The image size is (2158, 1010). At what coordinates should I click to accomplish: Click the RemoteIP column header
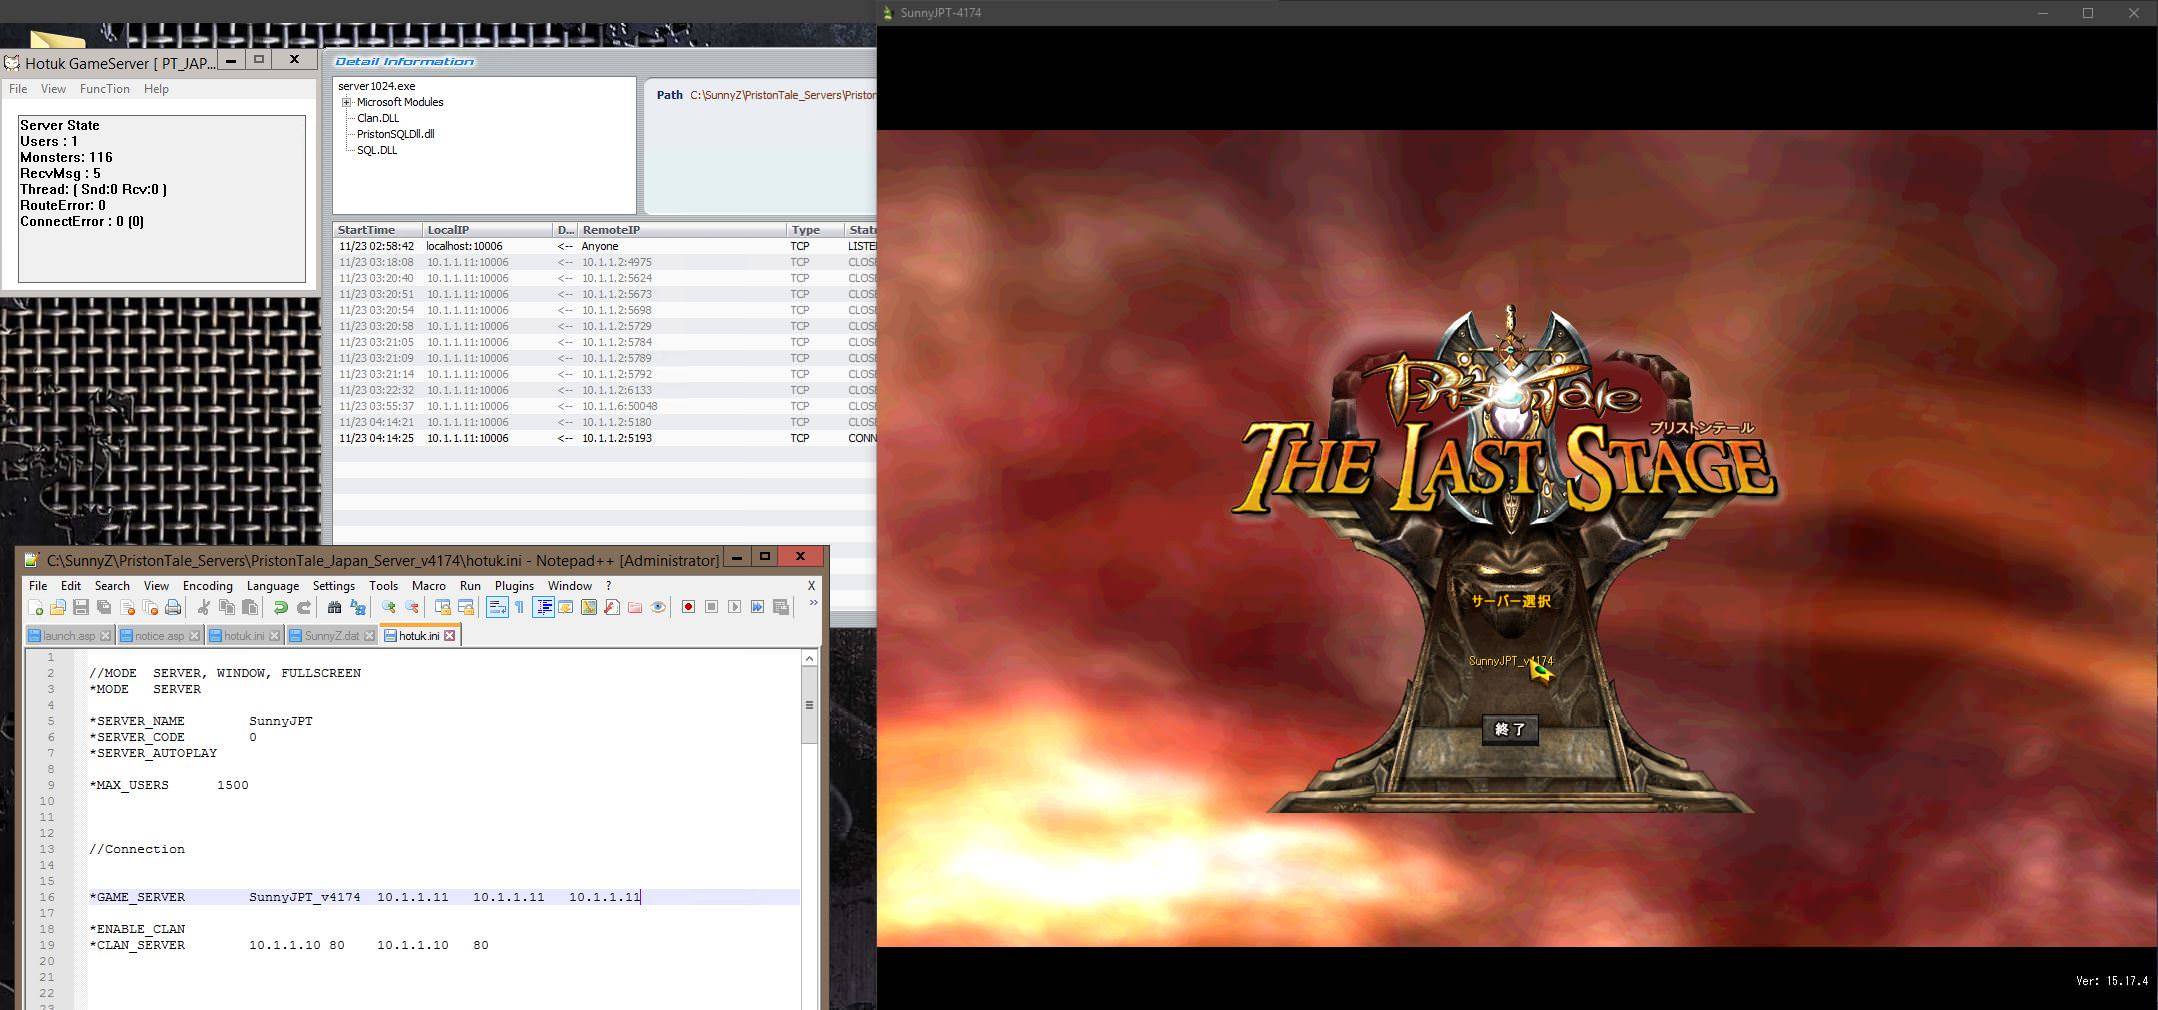click(x=683, y=230)
